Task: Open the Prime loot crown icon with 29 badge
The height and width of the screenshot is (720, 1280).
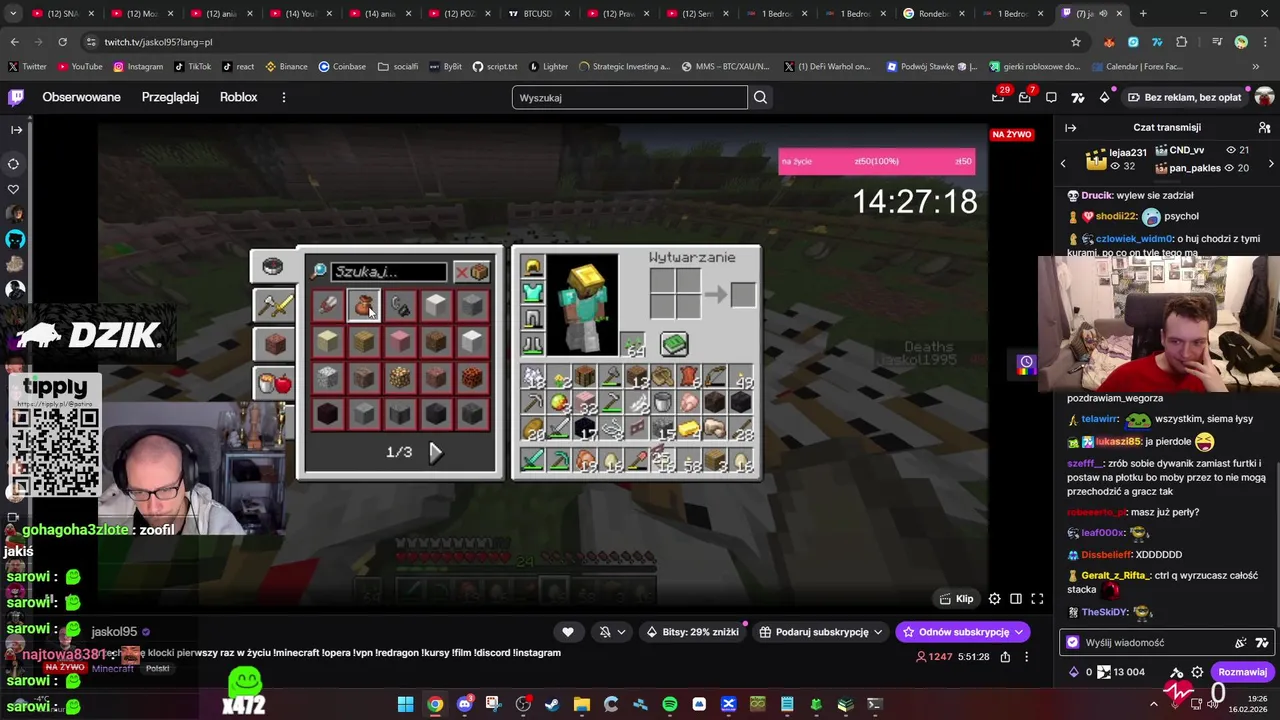Action: [998, 97]
